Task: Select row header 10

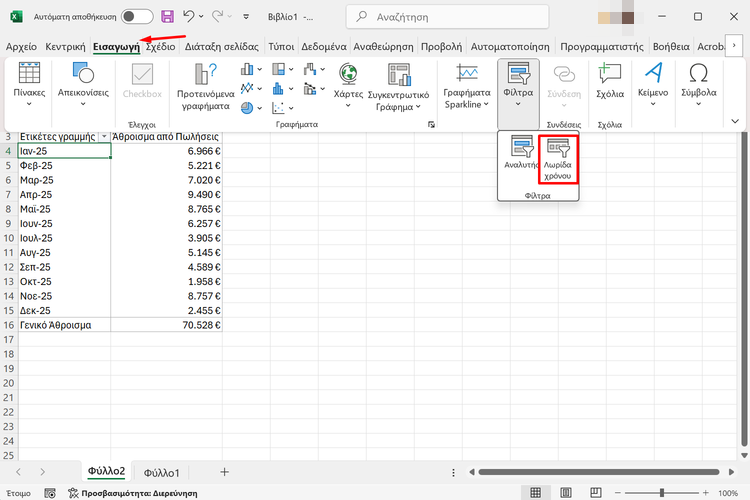Action: click(x=9, y=238)
